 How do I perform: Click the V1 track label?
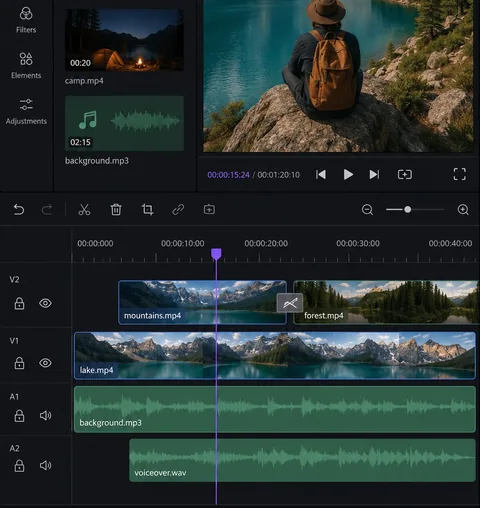click(14, 341)
